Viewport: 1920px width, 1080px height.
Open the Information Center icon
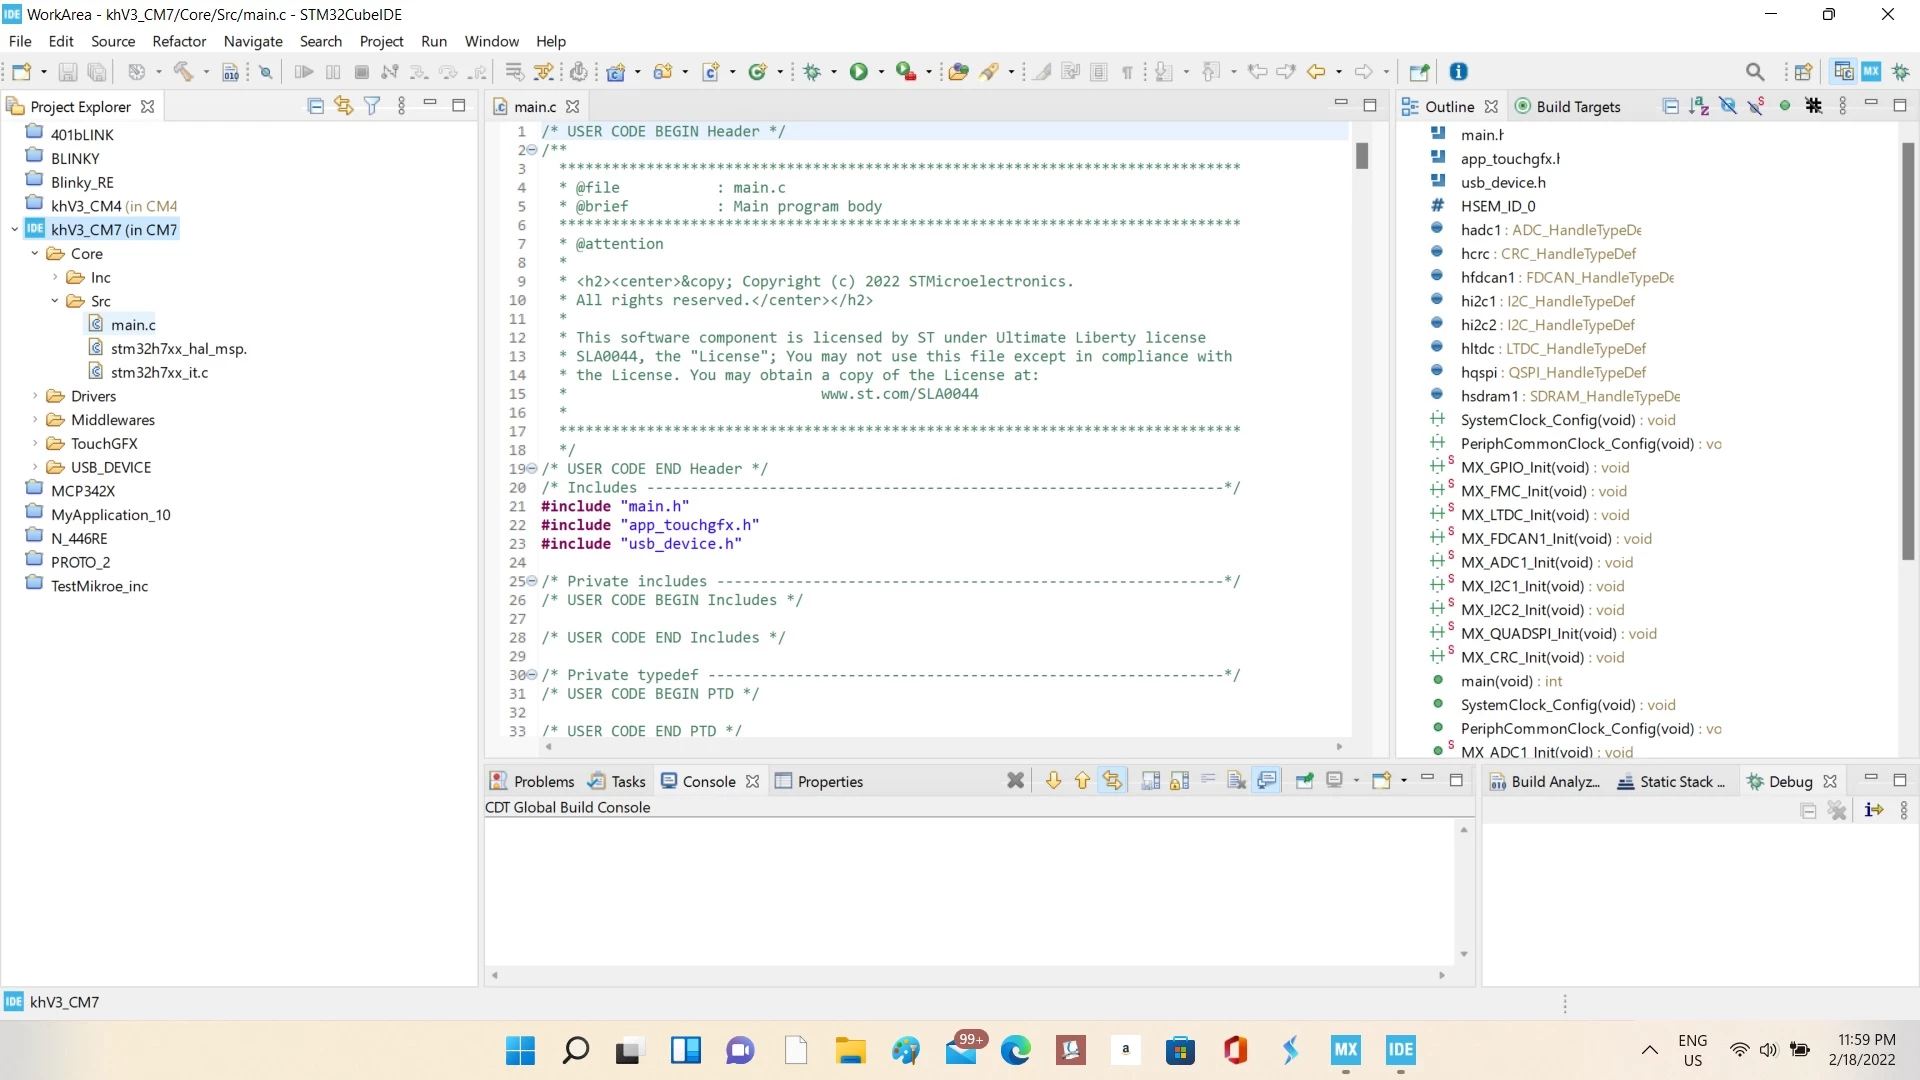(x=1459, y=72)
